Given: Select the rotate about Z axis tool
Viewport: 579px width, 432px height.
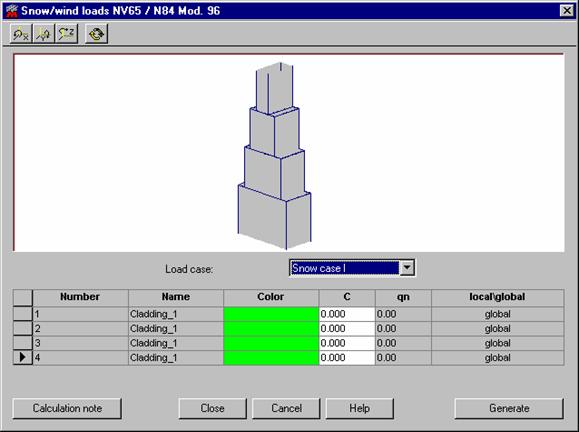Looking at the screenshot, I should click(x=66, y=34).
